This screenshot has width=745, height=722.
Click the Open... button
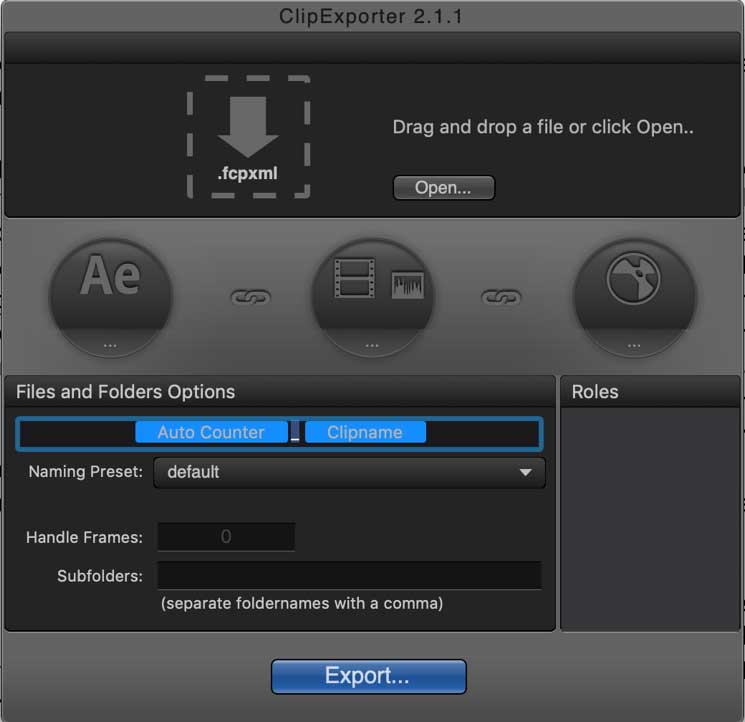pos(444,188)
